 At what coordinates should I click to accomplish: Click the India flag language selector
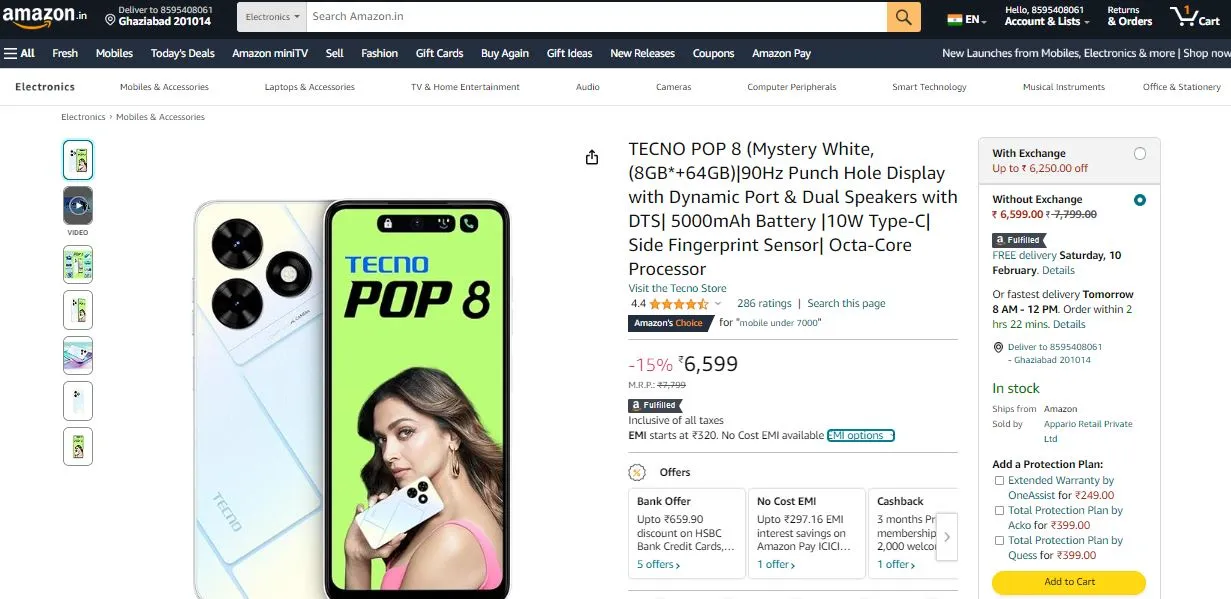pos(966,20)
